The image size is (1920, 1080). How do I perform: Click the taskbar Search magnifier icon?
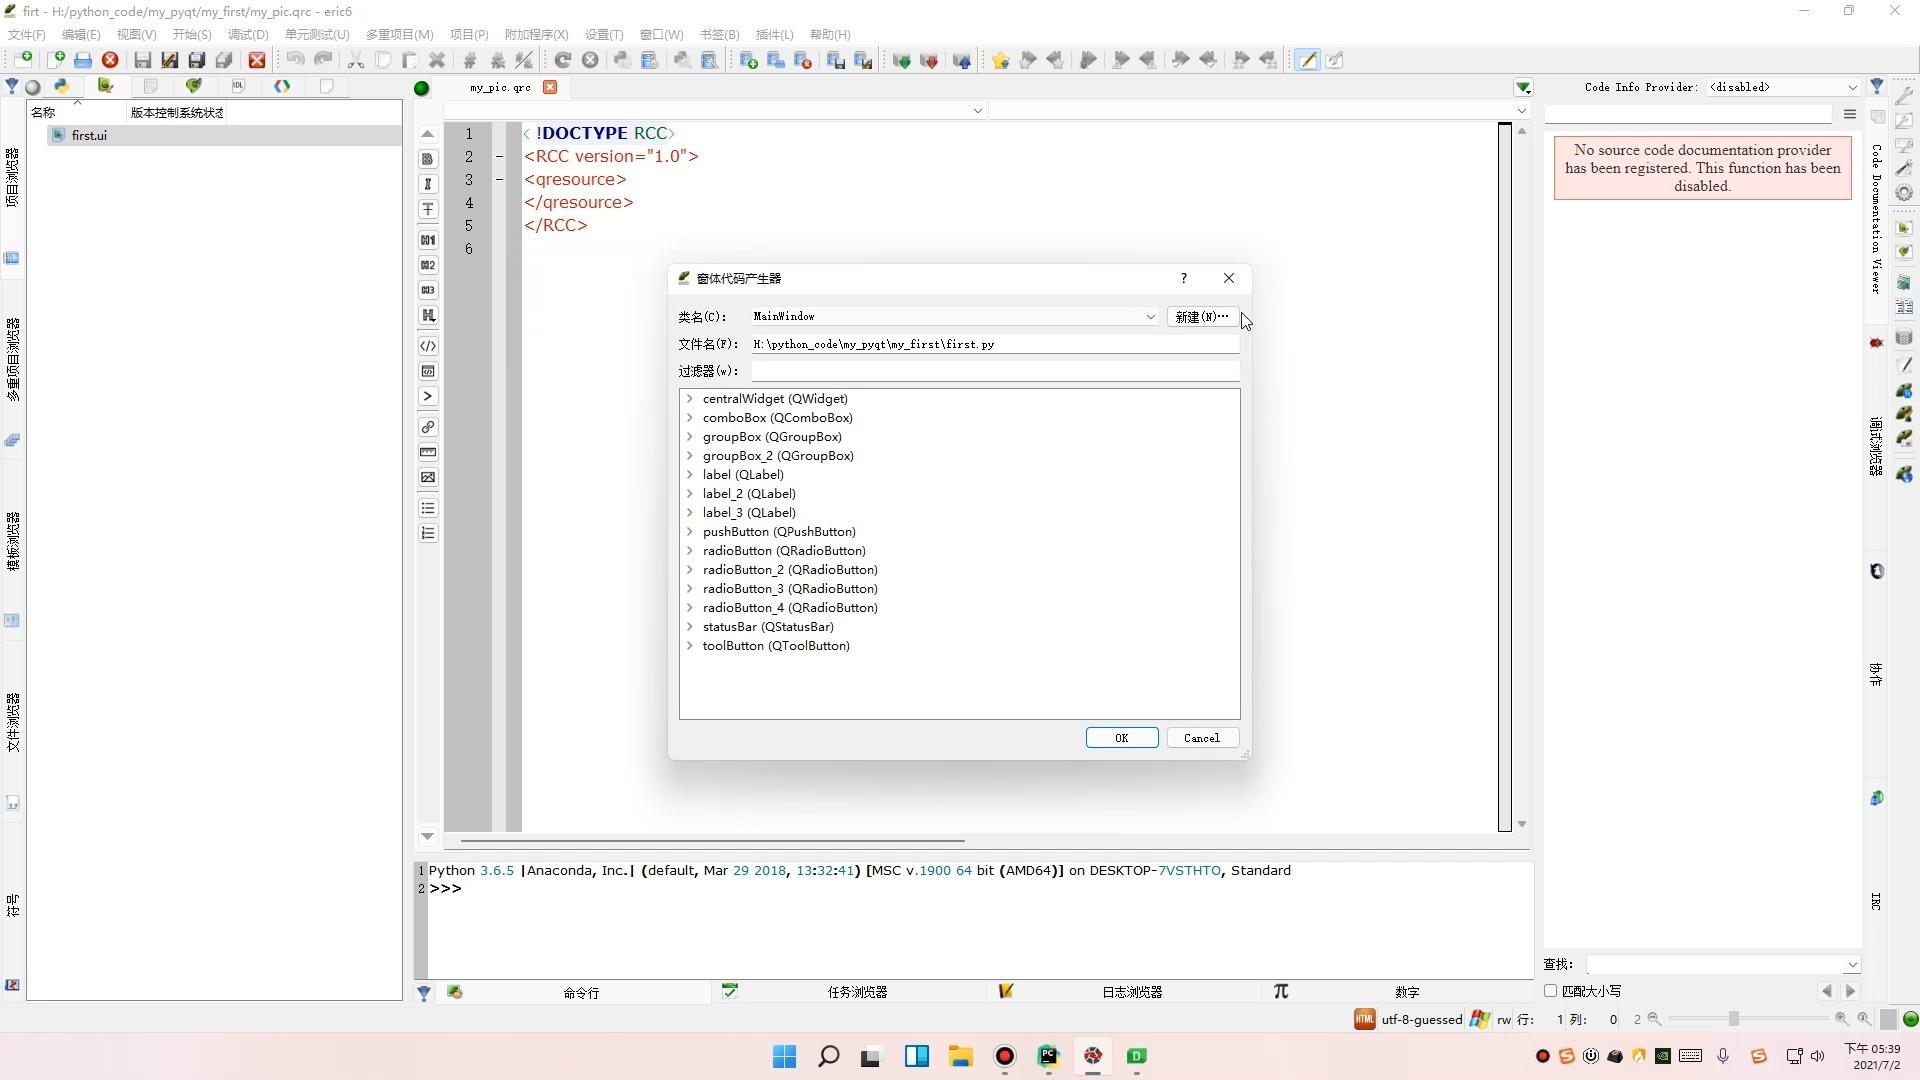click(828, 1056)
